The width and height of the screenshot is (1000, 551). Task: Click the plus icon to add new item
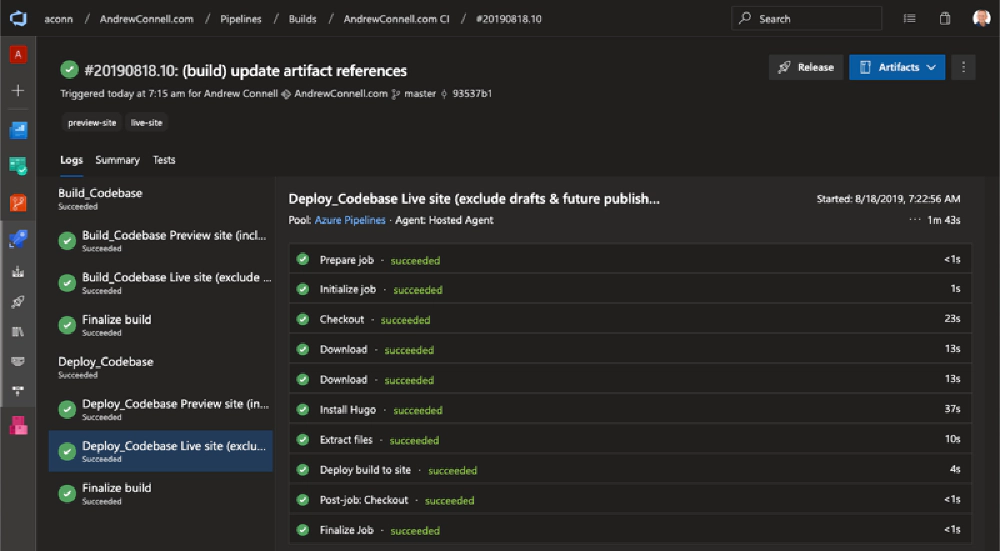pyautogui.click(x=18, y=91)
